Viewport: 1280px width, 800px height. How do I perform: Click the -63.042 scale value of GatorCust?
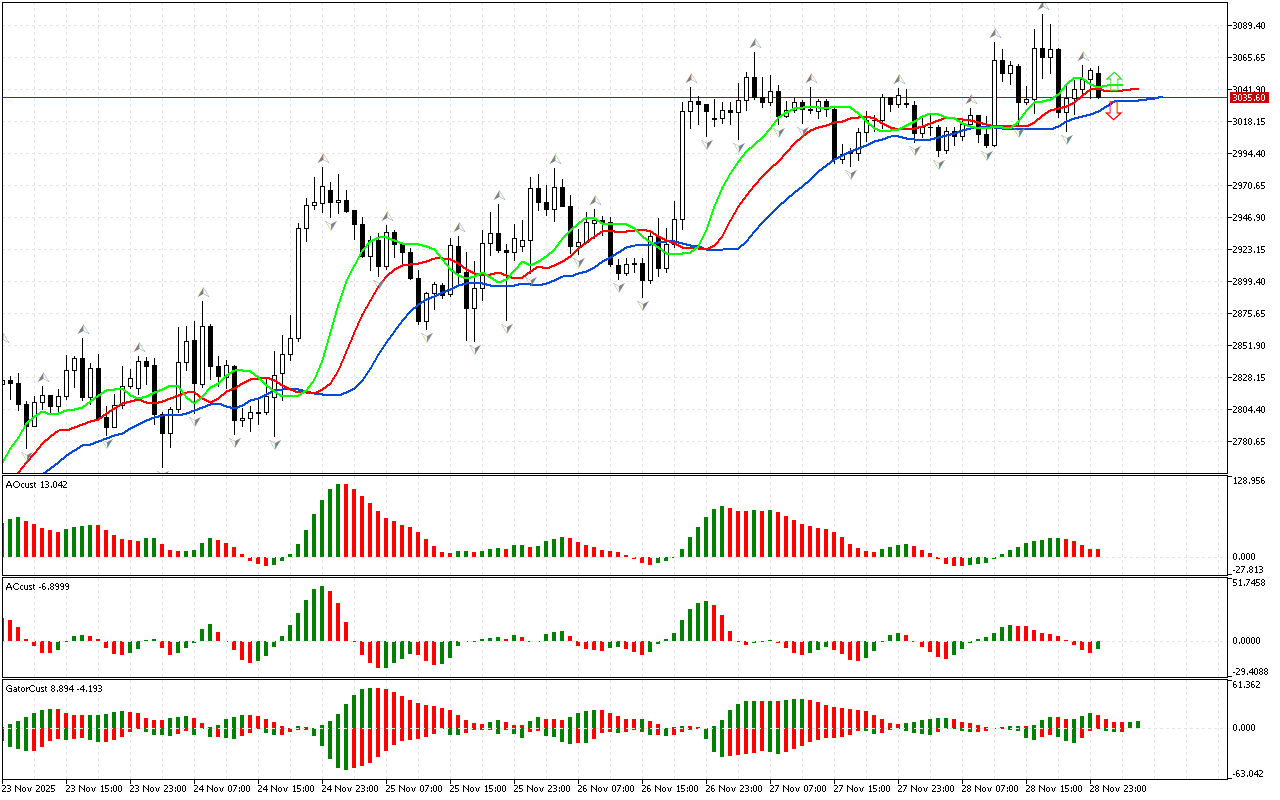click(x=1249, y=773)
